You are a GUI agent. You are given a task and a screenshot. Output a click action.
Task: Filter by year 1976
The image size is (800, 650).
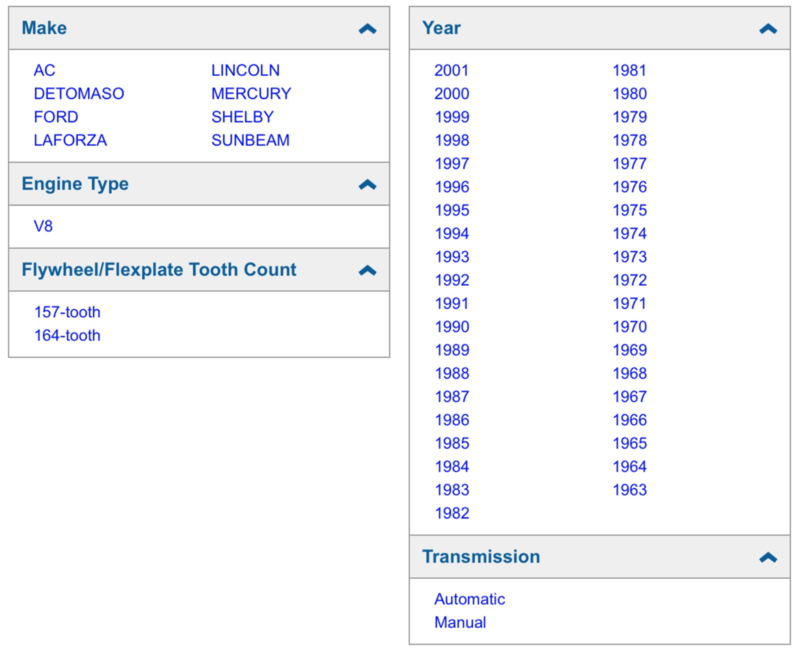(630, 187)
